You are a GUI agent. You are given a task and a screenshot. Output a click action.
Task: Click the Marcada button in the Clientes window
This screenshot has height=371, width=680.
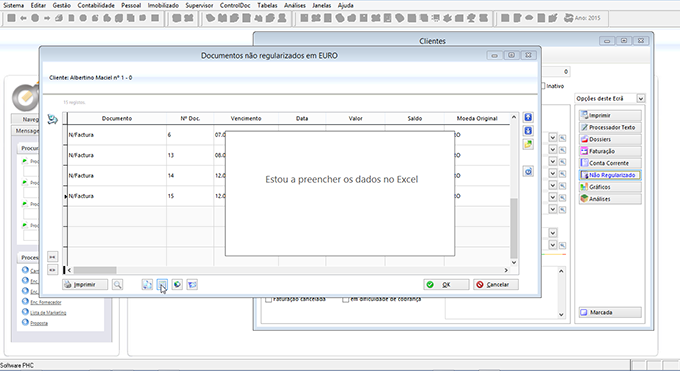click(610, 312)
